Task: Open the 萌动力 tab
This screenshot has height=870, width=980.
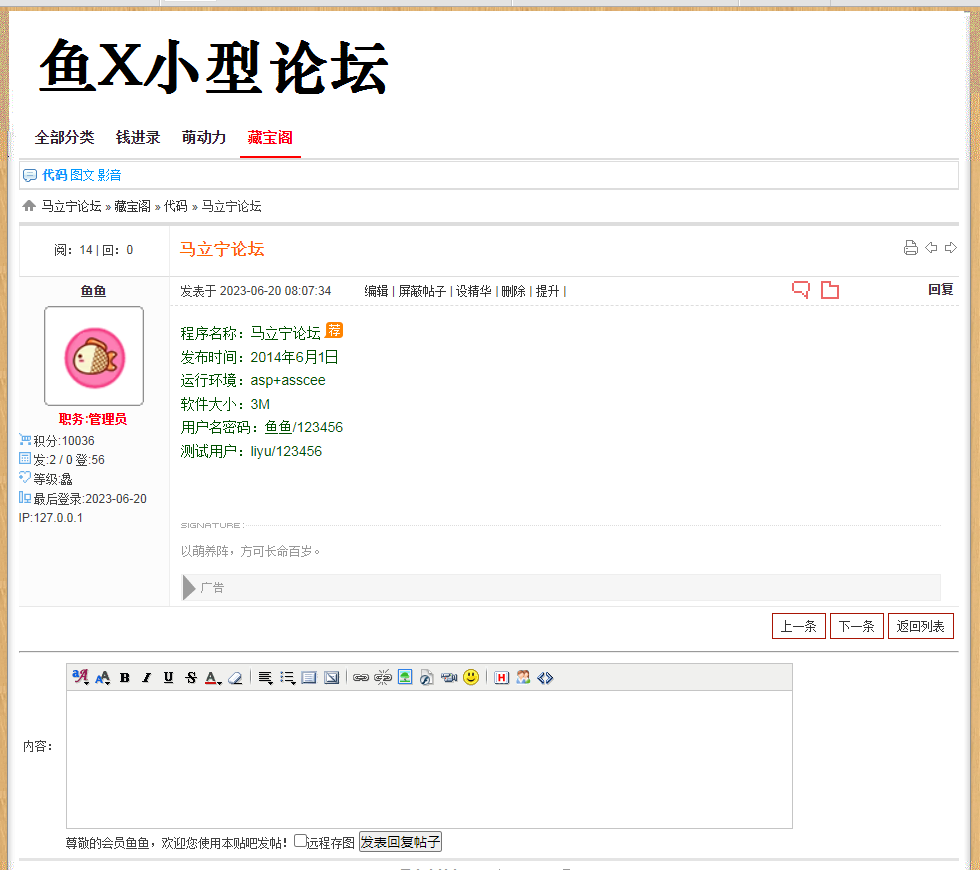Action: coord(204,138)
